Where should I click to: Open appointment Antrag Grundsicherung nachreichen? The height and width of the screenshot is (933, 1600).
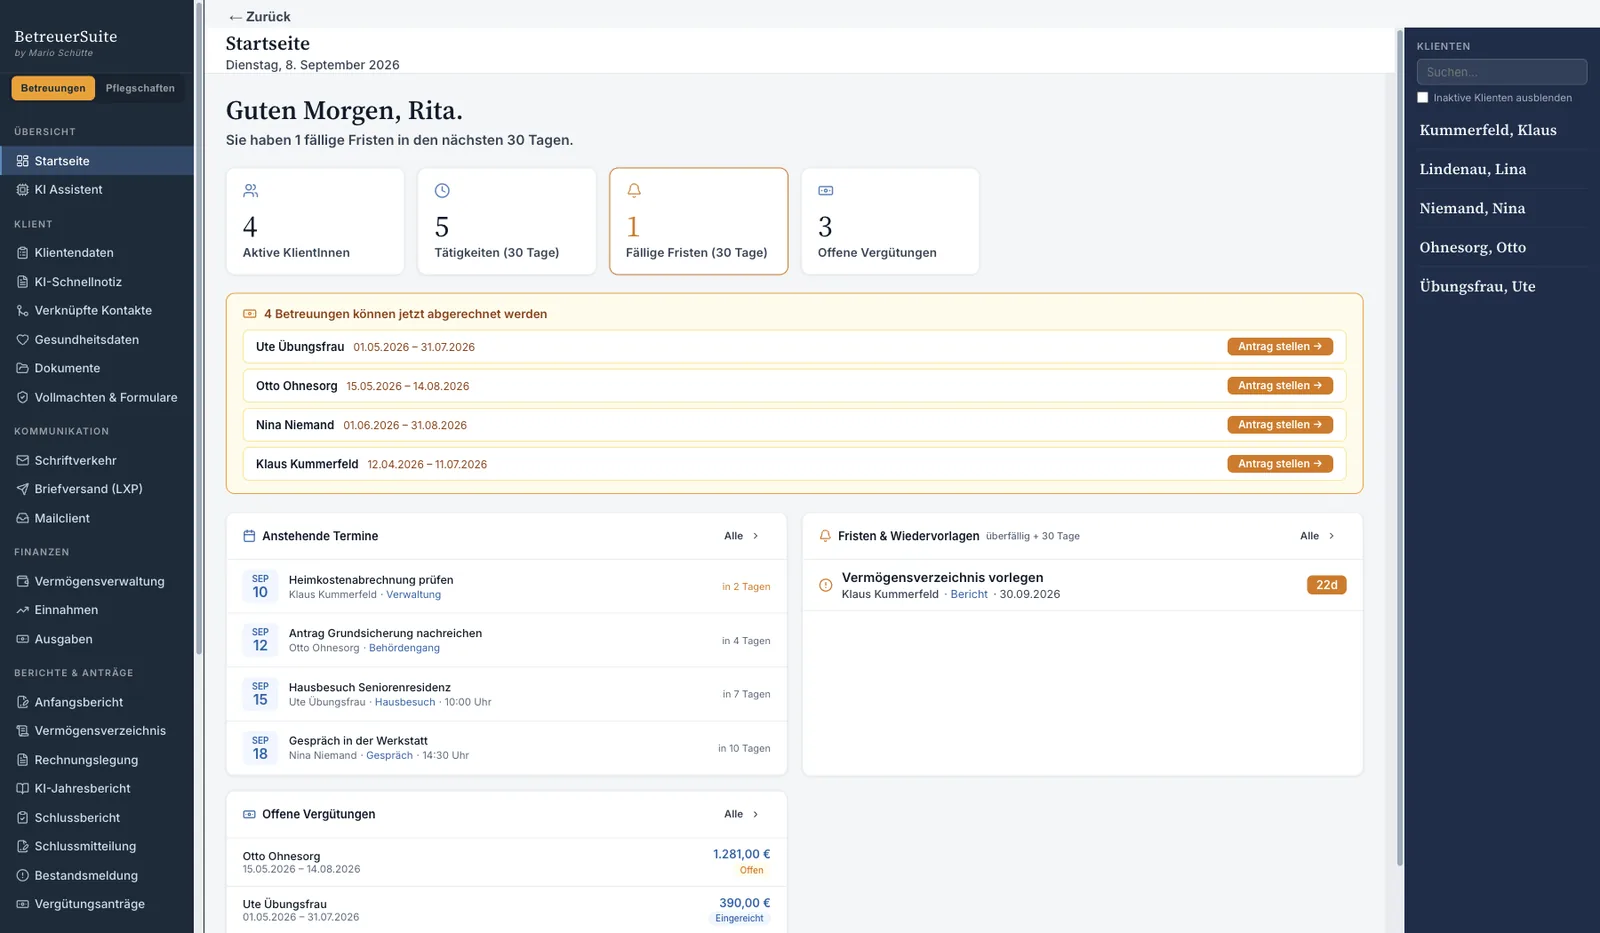click(x=507, y=640)
